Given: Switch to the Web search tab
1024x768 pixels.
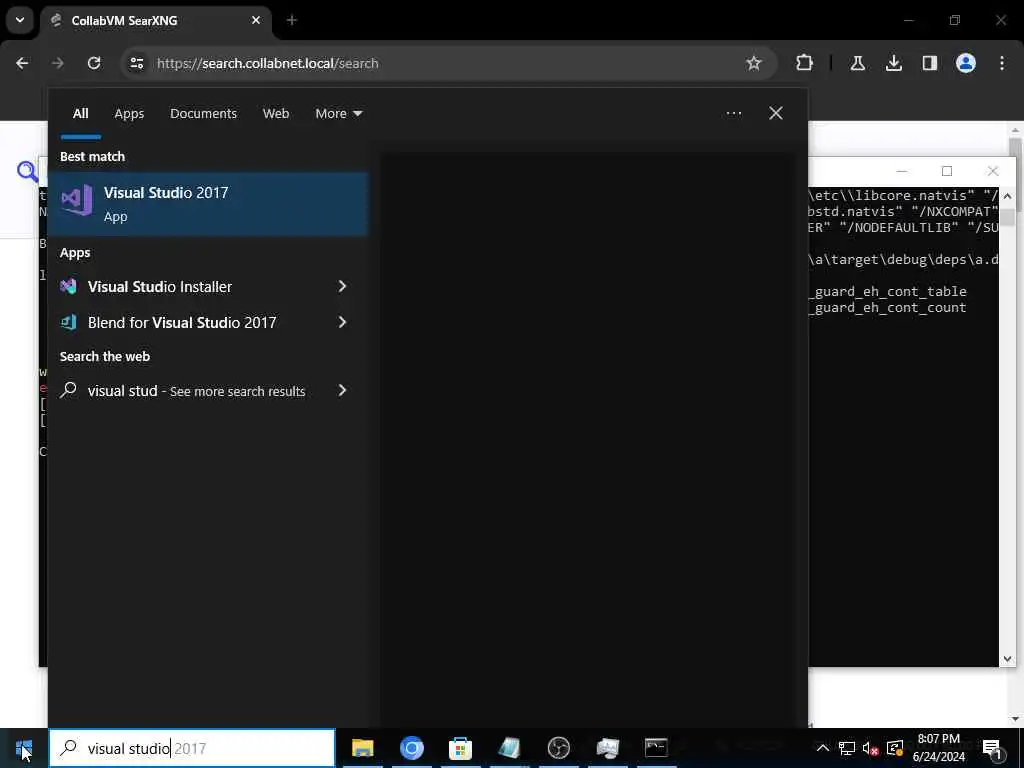Looking at the screenshot, I should pyautogui.click(x=276, y=114).
